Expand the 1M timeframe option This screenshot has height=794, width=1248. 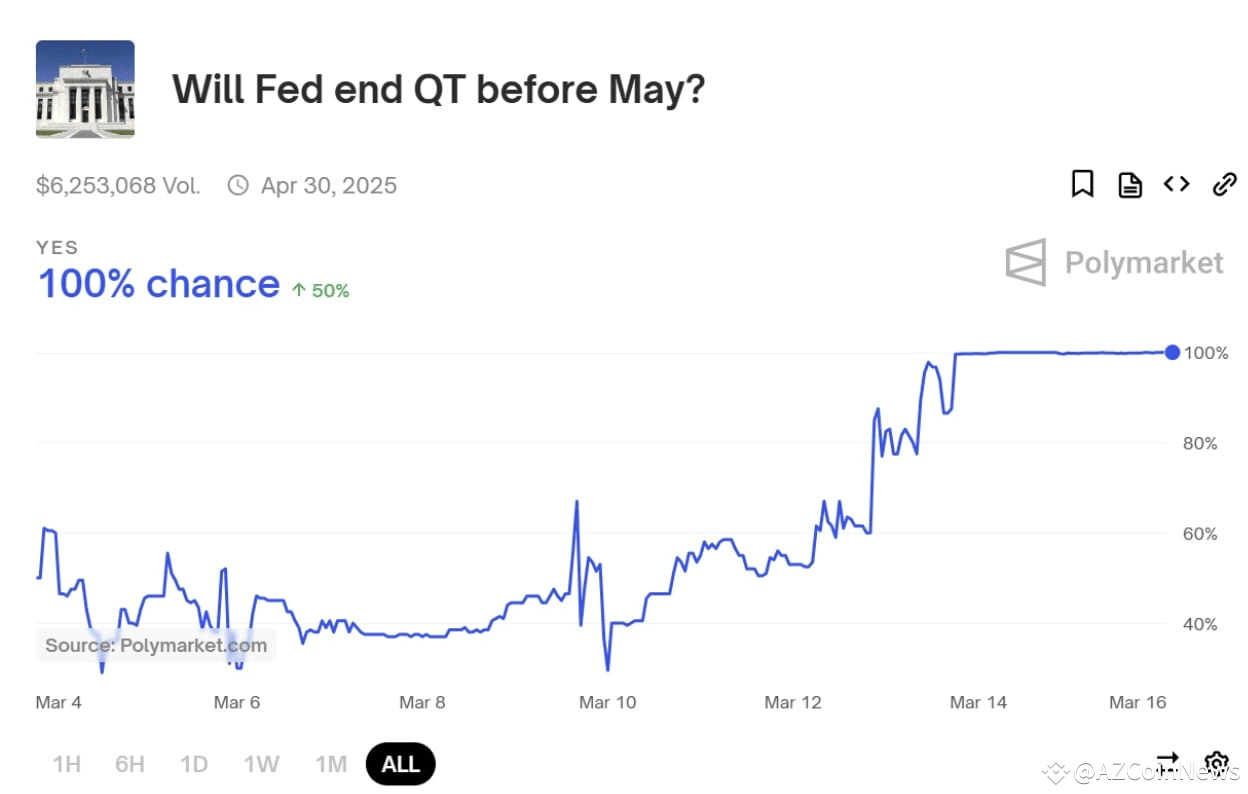point(330,763)
